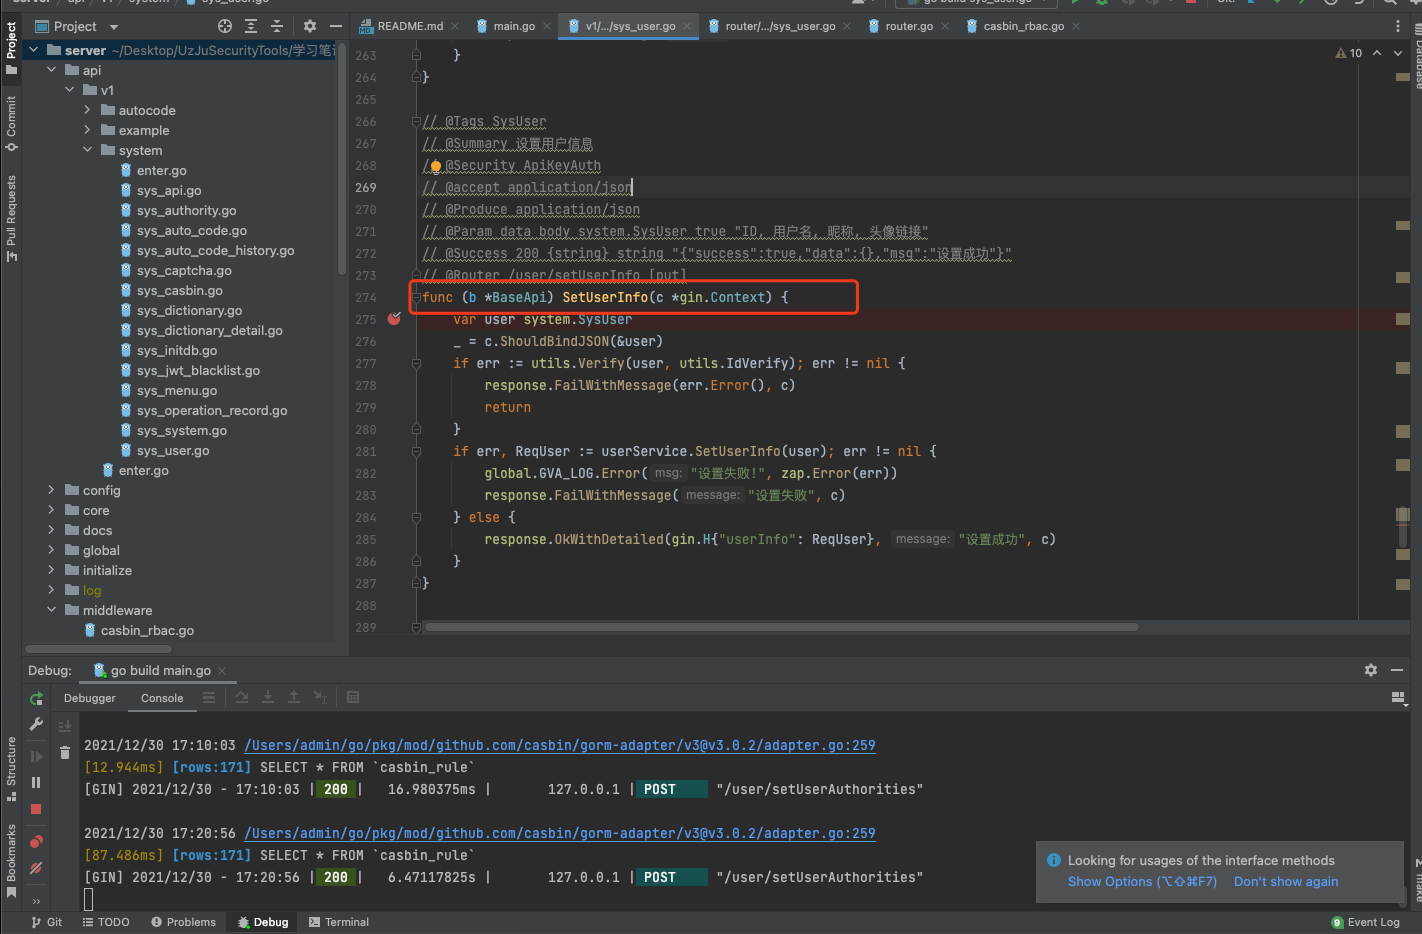Open the Project view dropdown
Viewport: 1422px width, 934px height.
113,27
